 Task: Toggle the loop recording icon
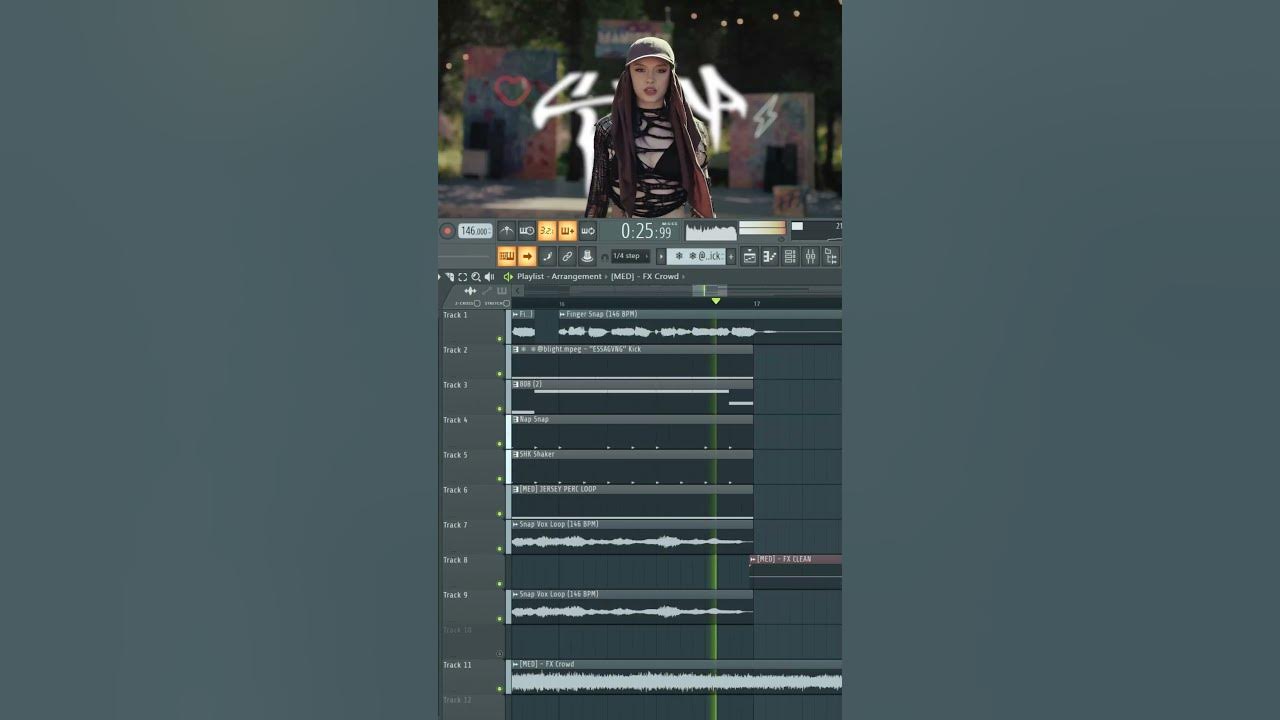pyautogui.click(x=588, y=231)
